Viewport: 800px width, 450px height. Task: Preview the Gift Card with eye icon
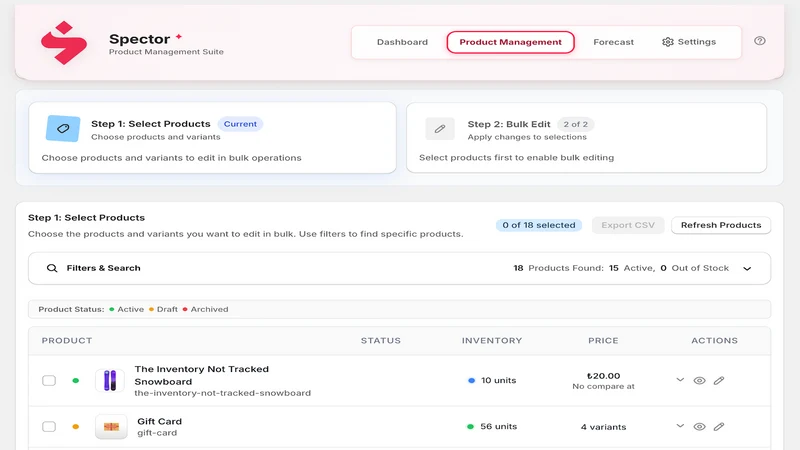pyautogui.click(x=699, y=426)
